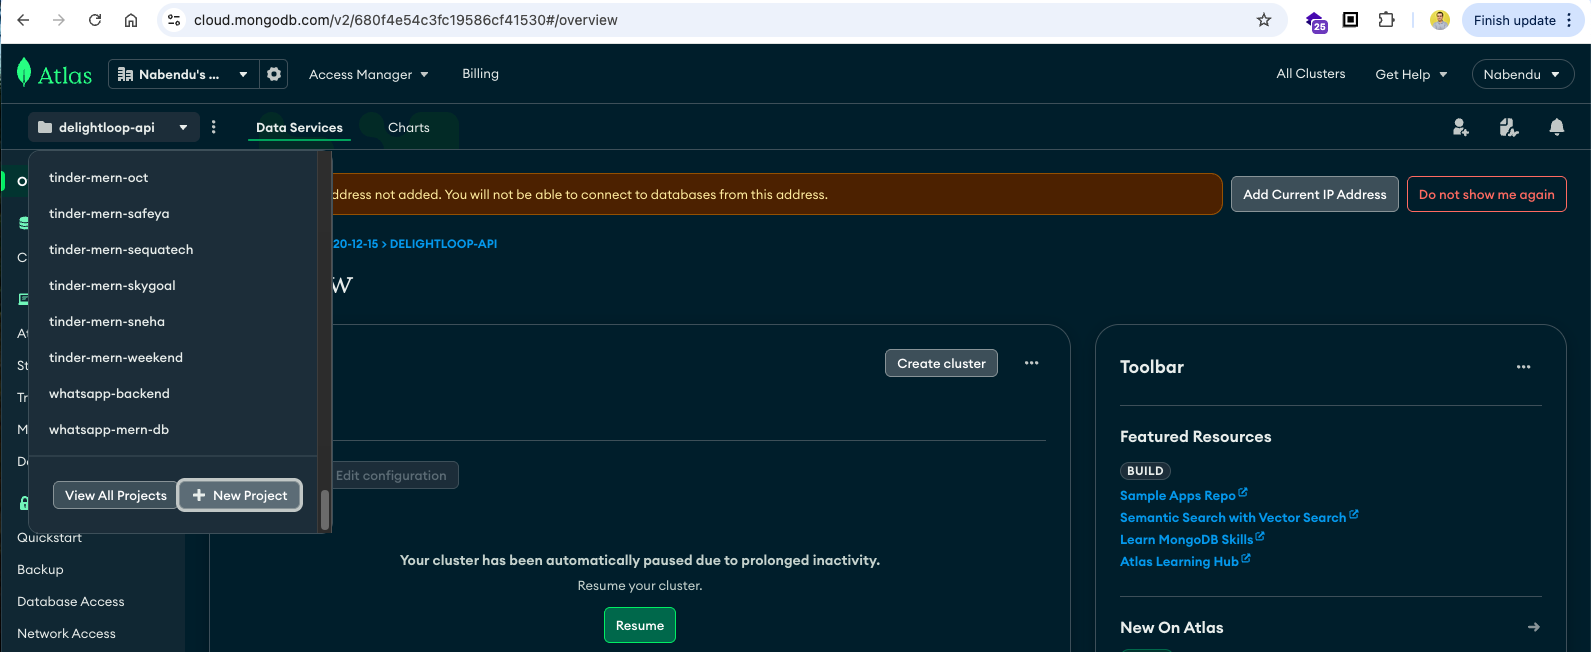Viewport: 1591px width, 652px height.
Task: Resume the paused cluster
Action: [x=640, y=625]
